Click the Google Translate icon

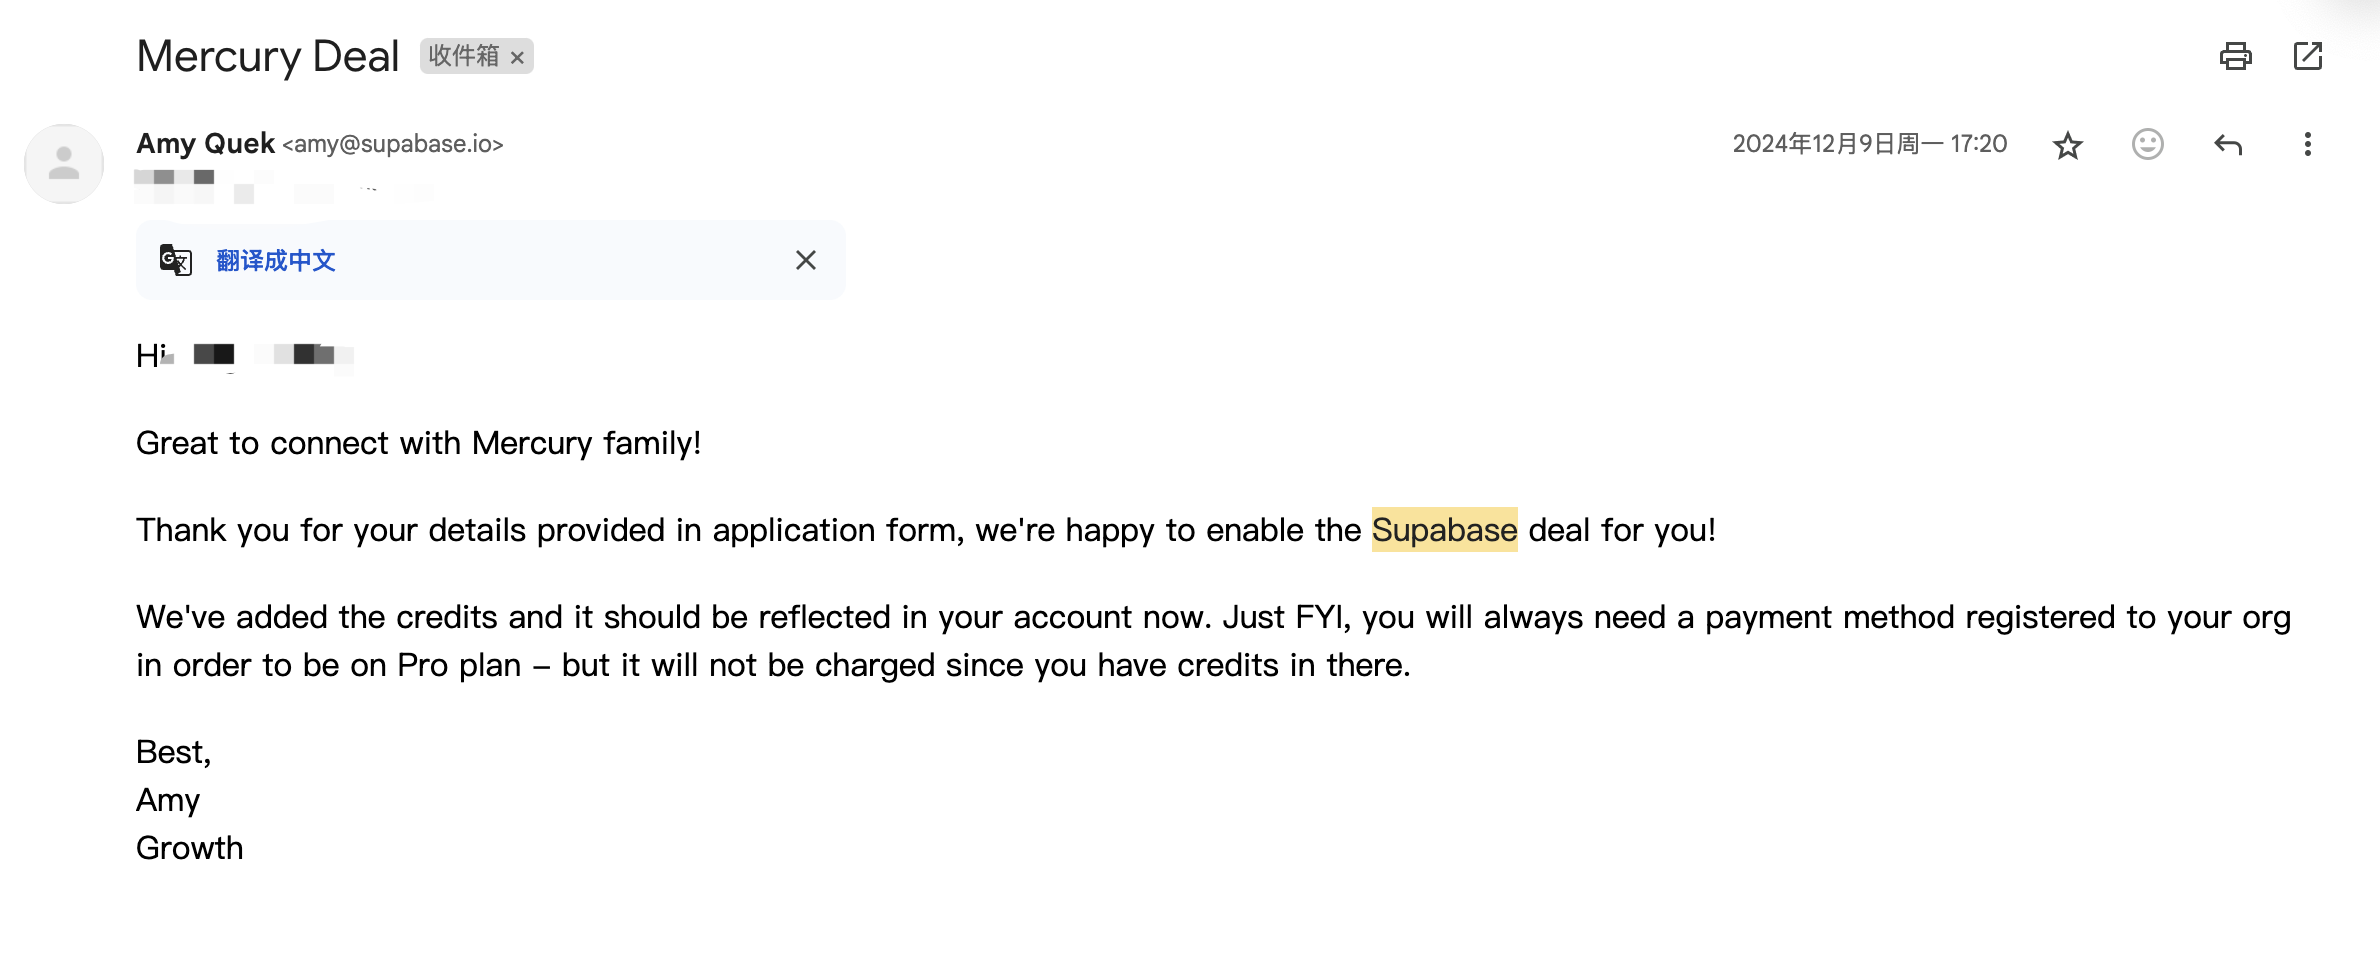[176, 260]
